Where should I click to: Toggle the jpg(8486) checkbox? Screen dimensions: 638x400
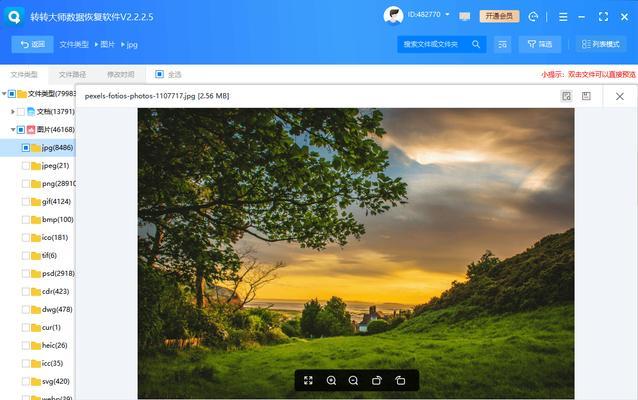(26, 147)
